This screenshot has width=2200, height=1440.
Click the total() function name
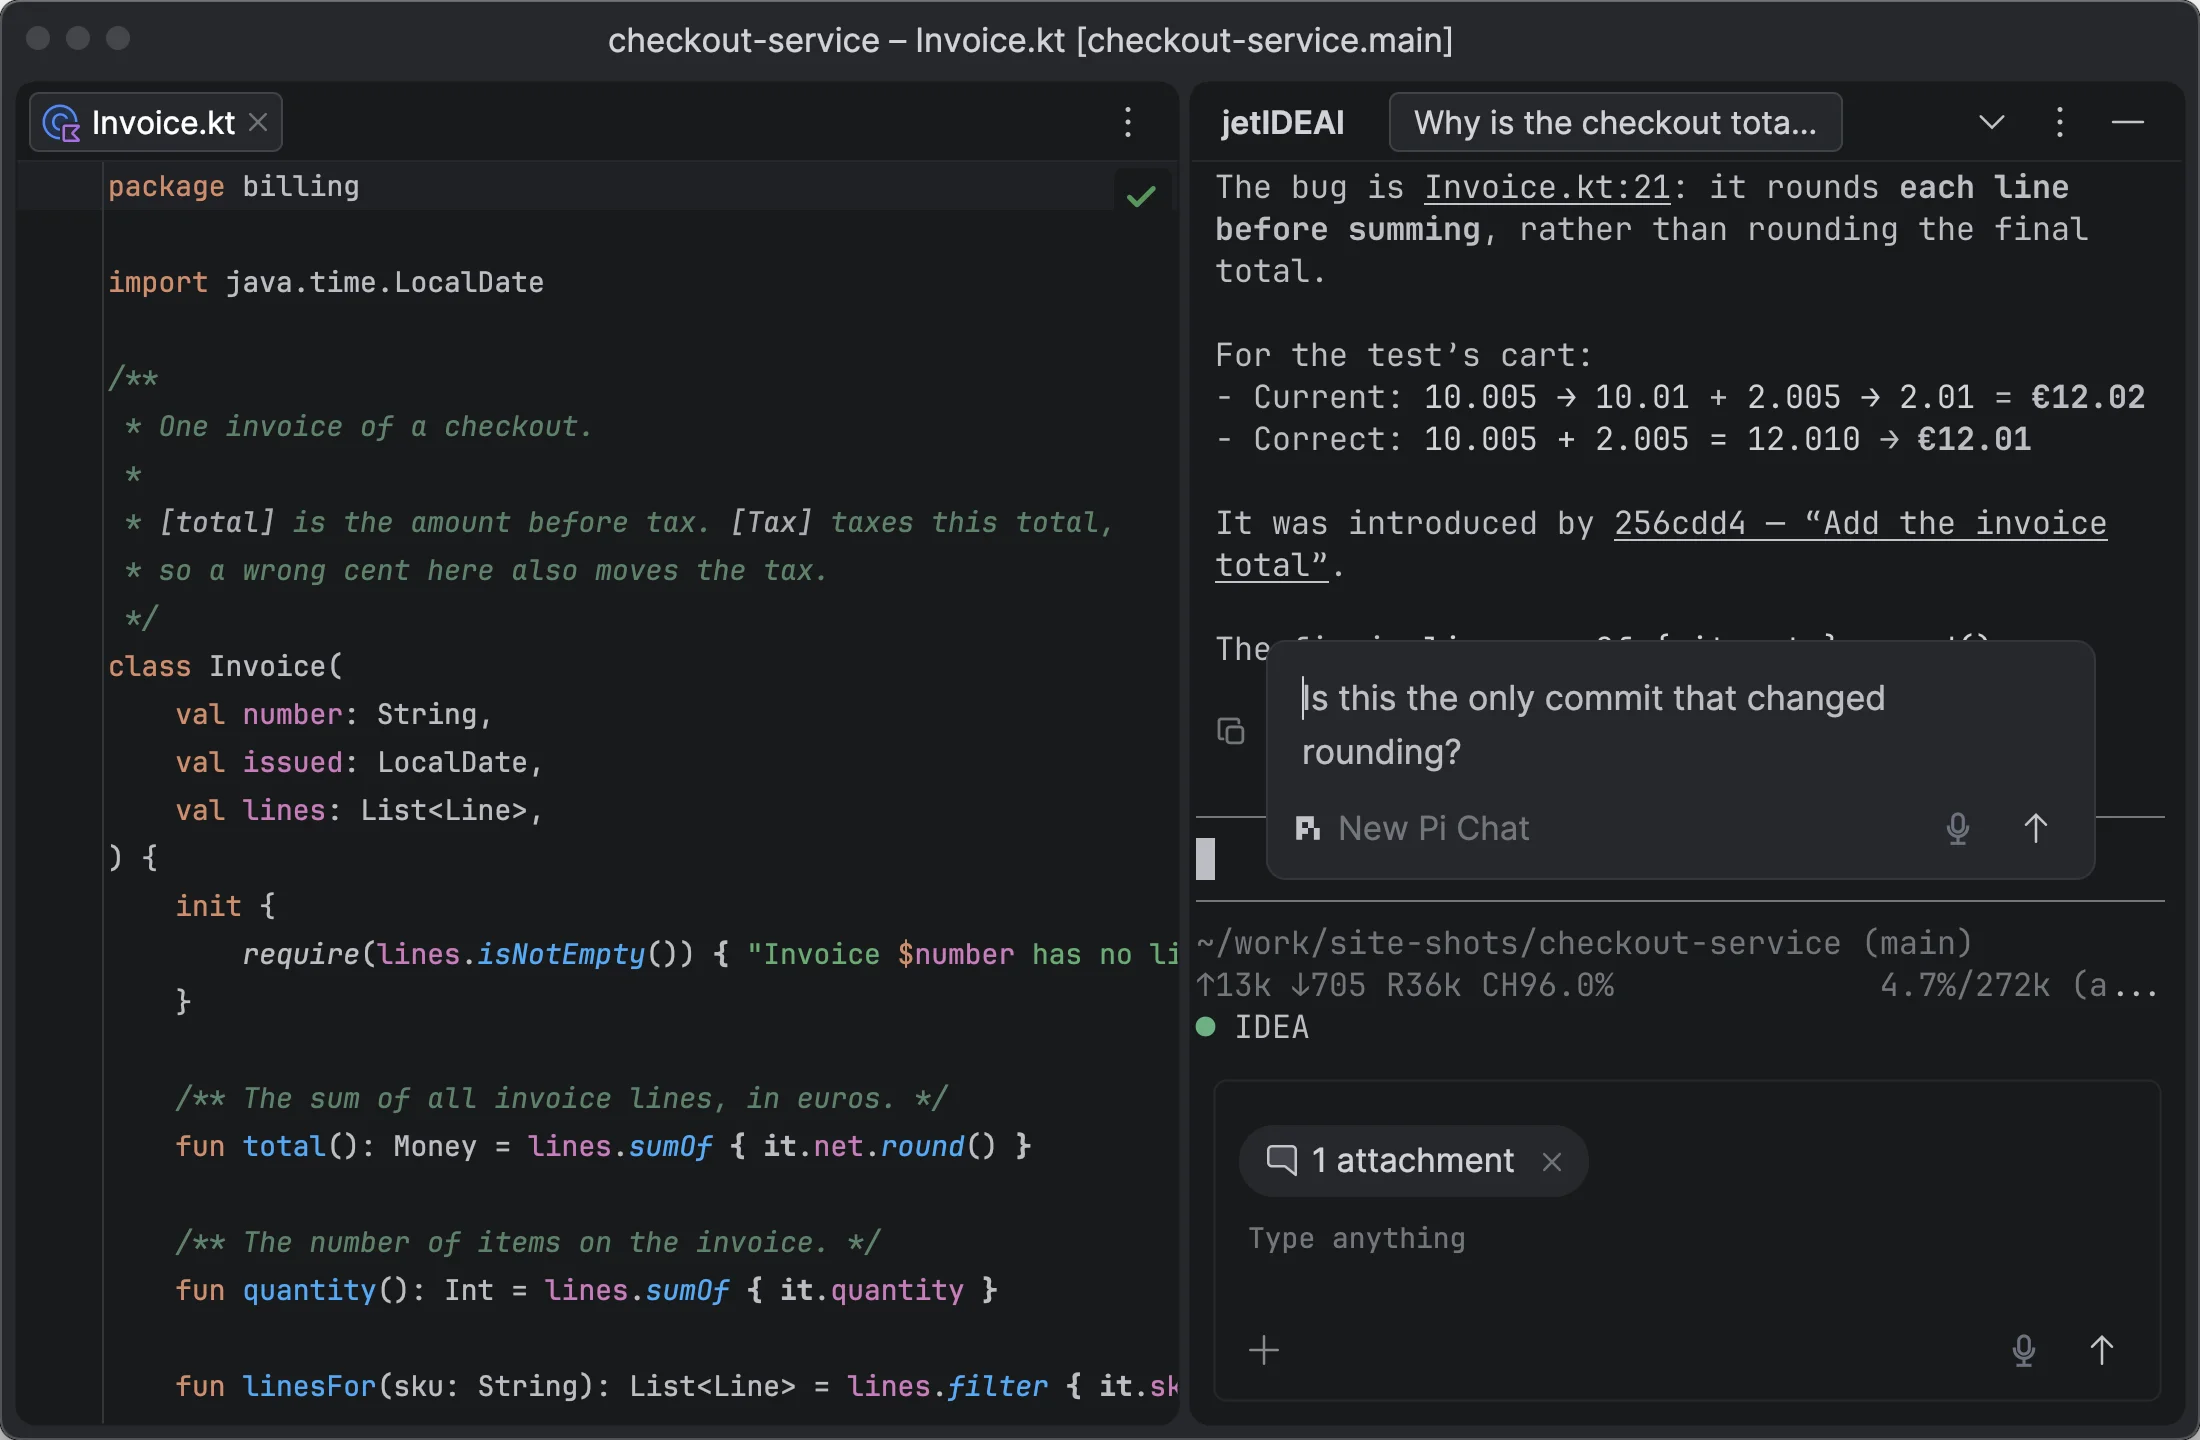click(x=284, y=1146)
